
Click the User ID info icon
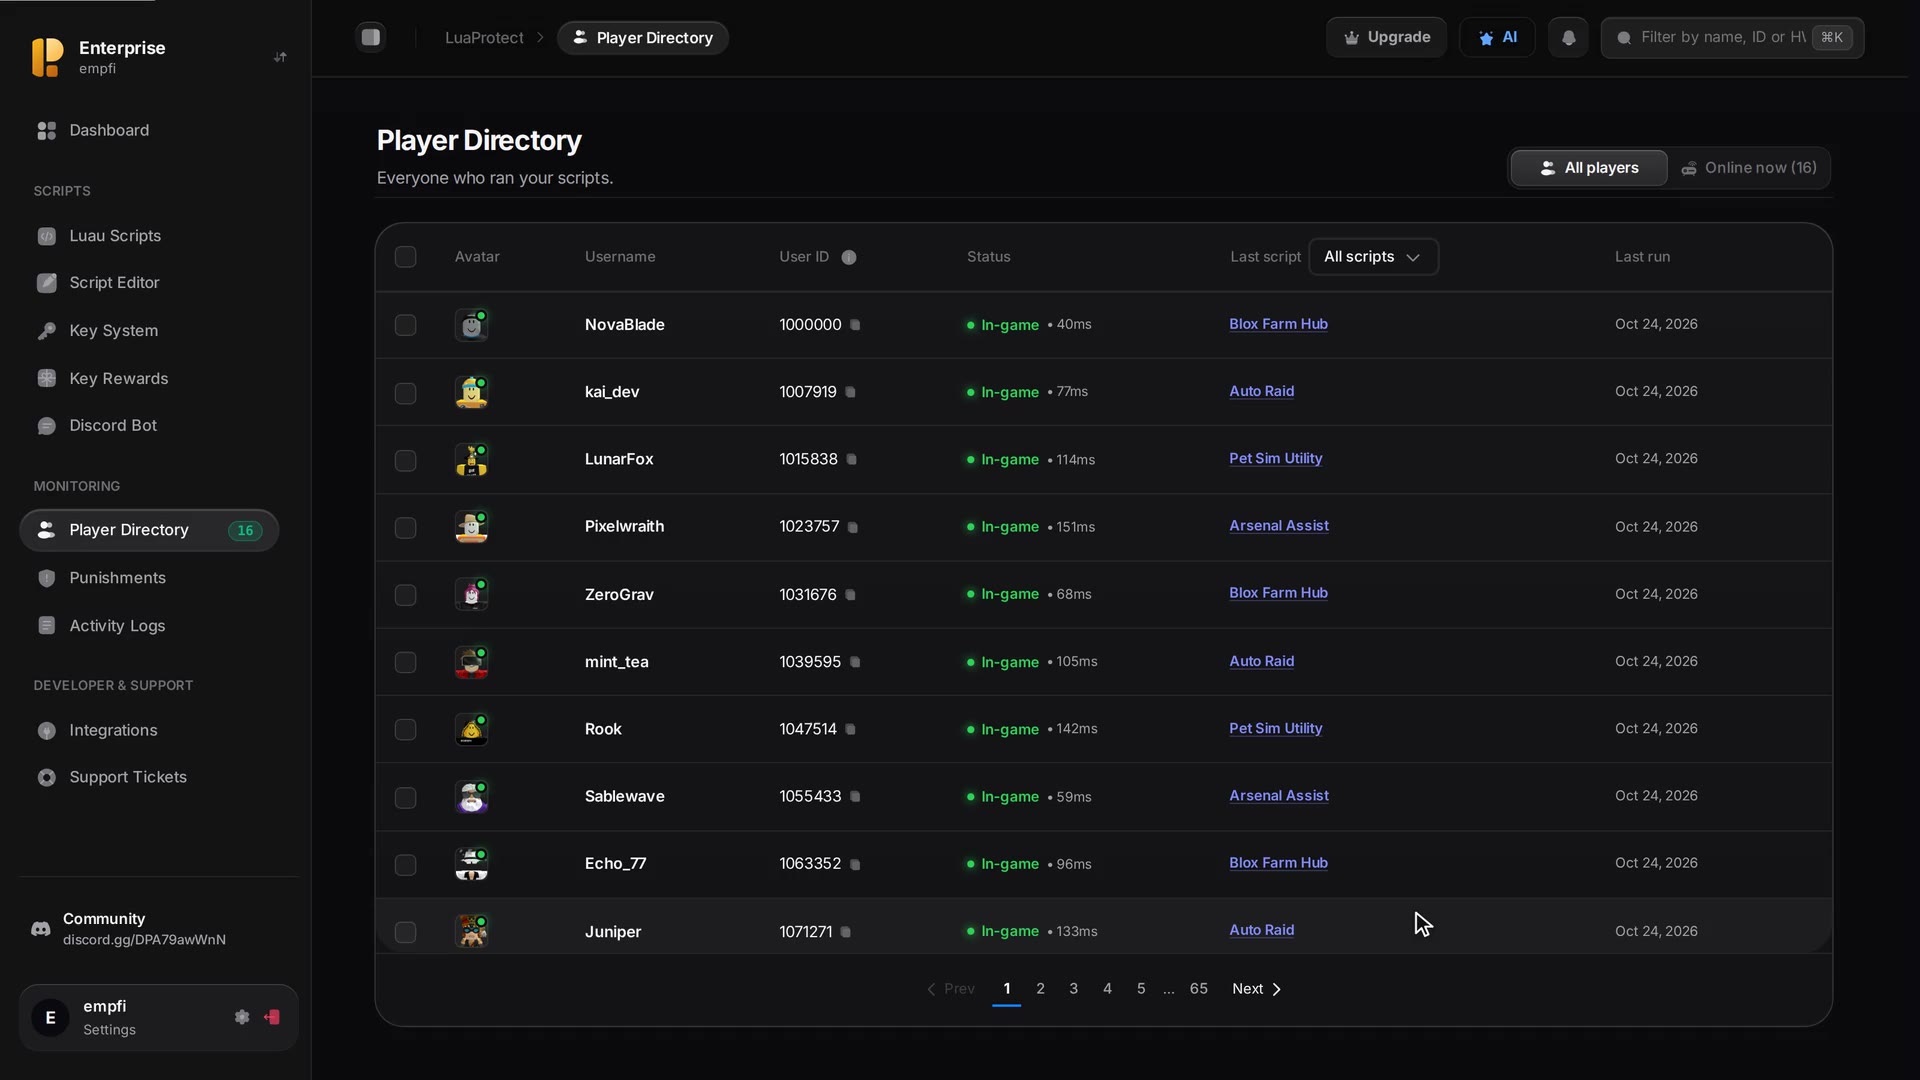849,257
